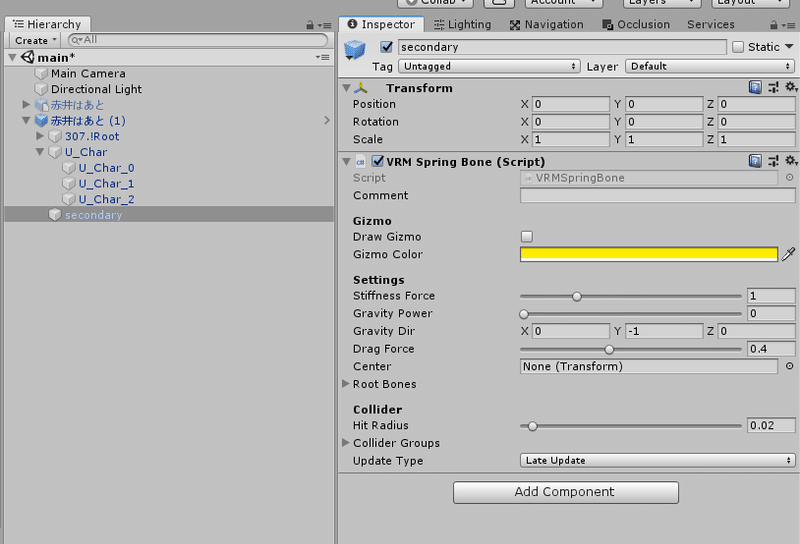Expand the Root Bones list
The image size is (800, 544).
345,384
